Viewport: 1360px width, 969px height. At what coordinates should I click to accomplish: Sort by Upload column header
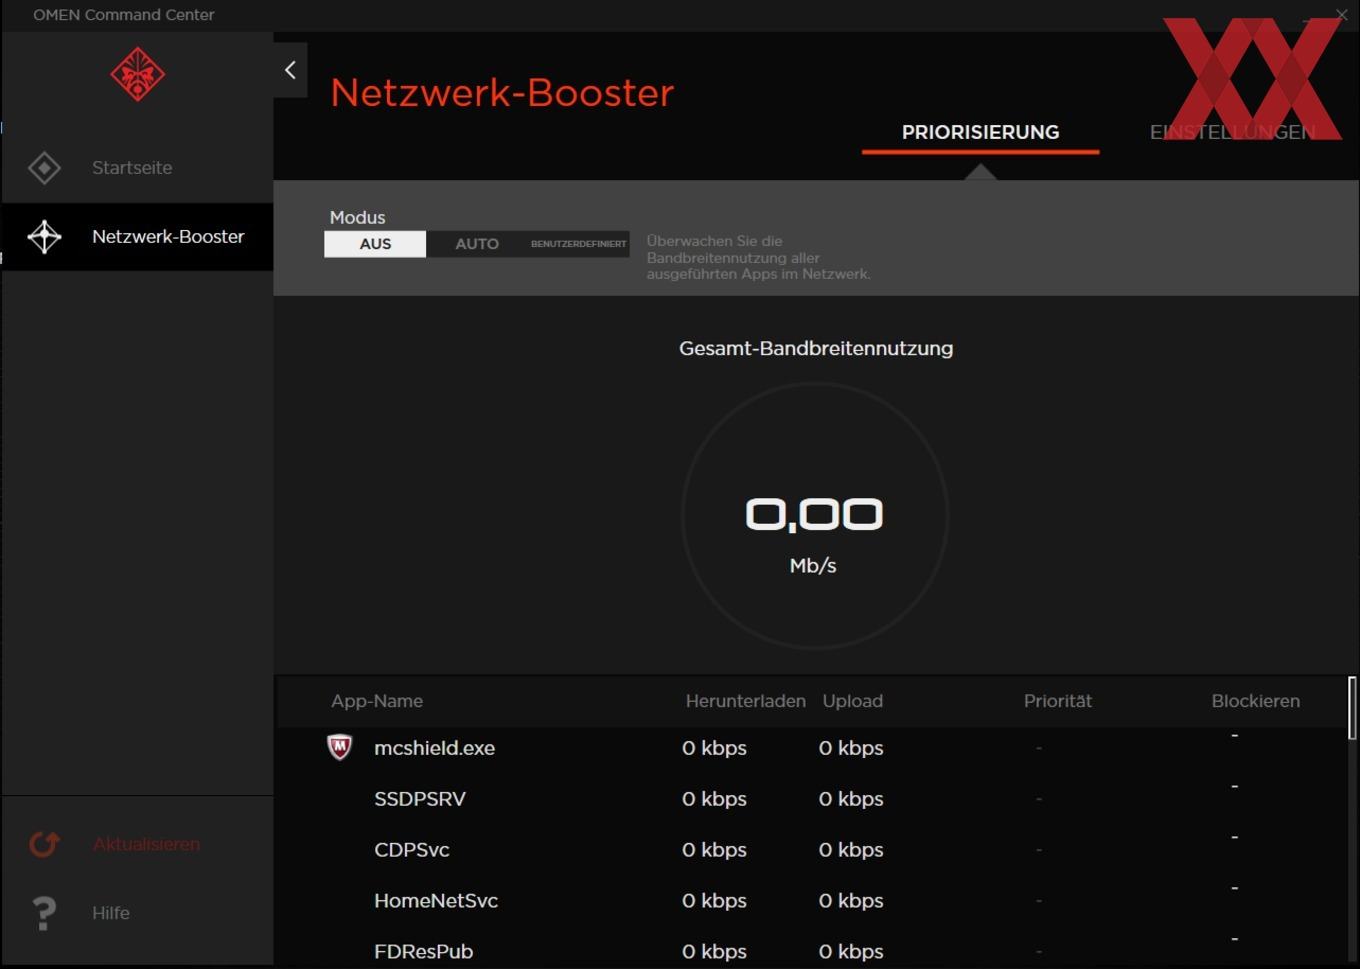click(853, 701)
